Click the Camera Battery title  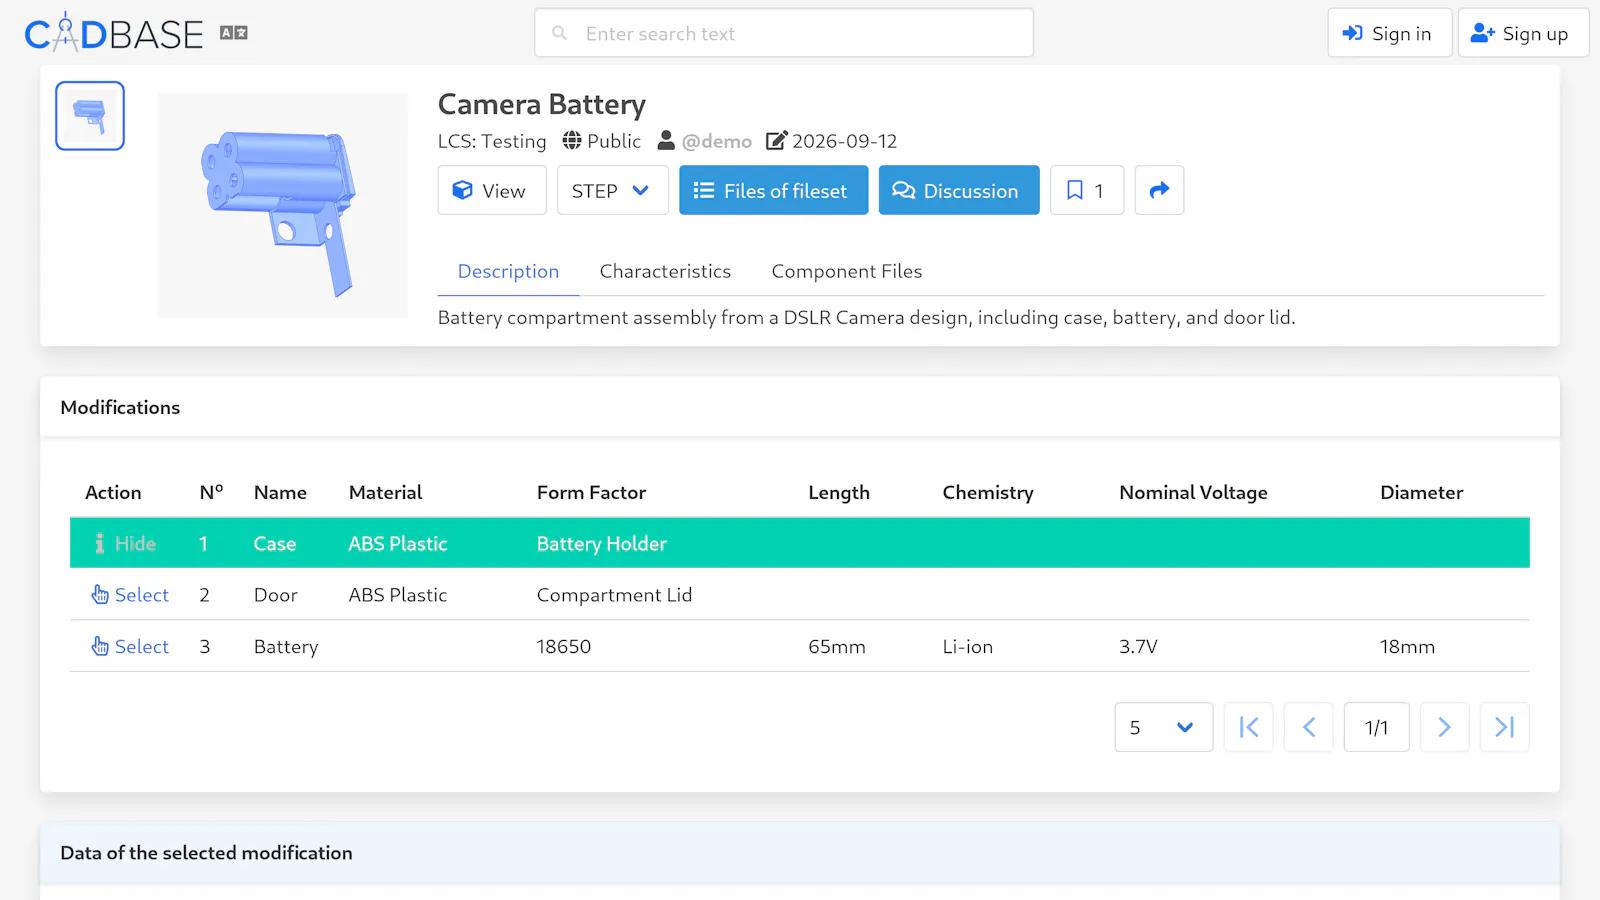coord(541,104)
